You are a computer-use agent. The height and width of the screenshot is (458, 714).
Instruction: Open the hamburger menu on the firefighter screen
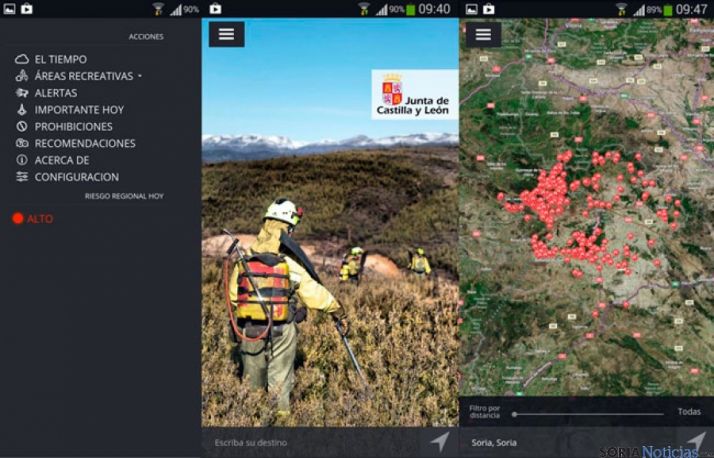[226, 34]
